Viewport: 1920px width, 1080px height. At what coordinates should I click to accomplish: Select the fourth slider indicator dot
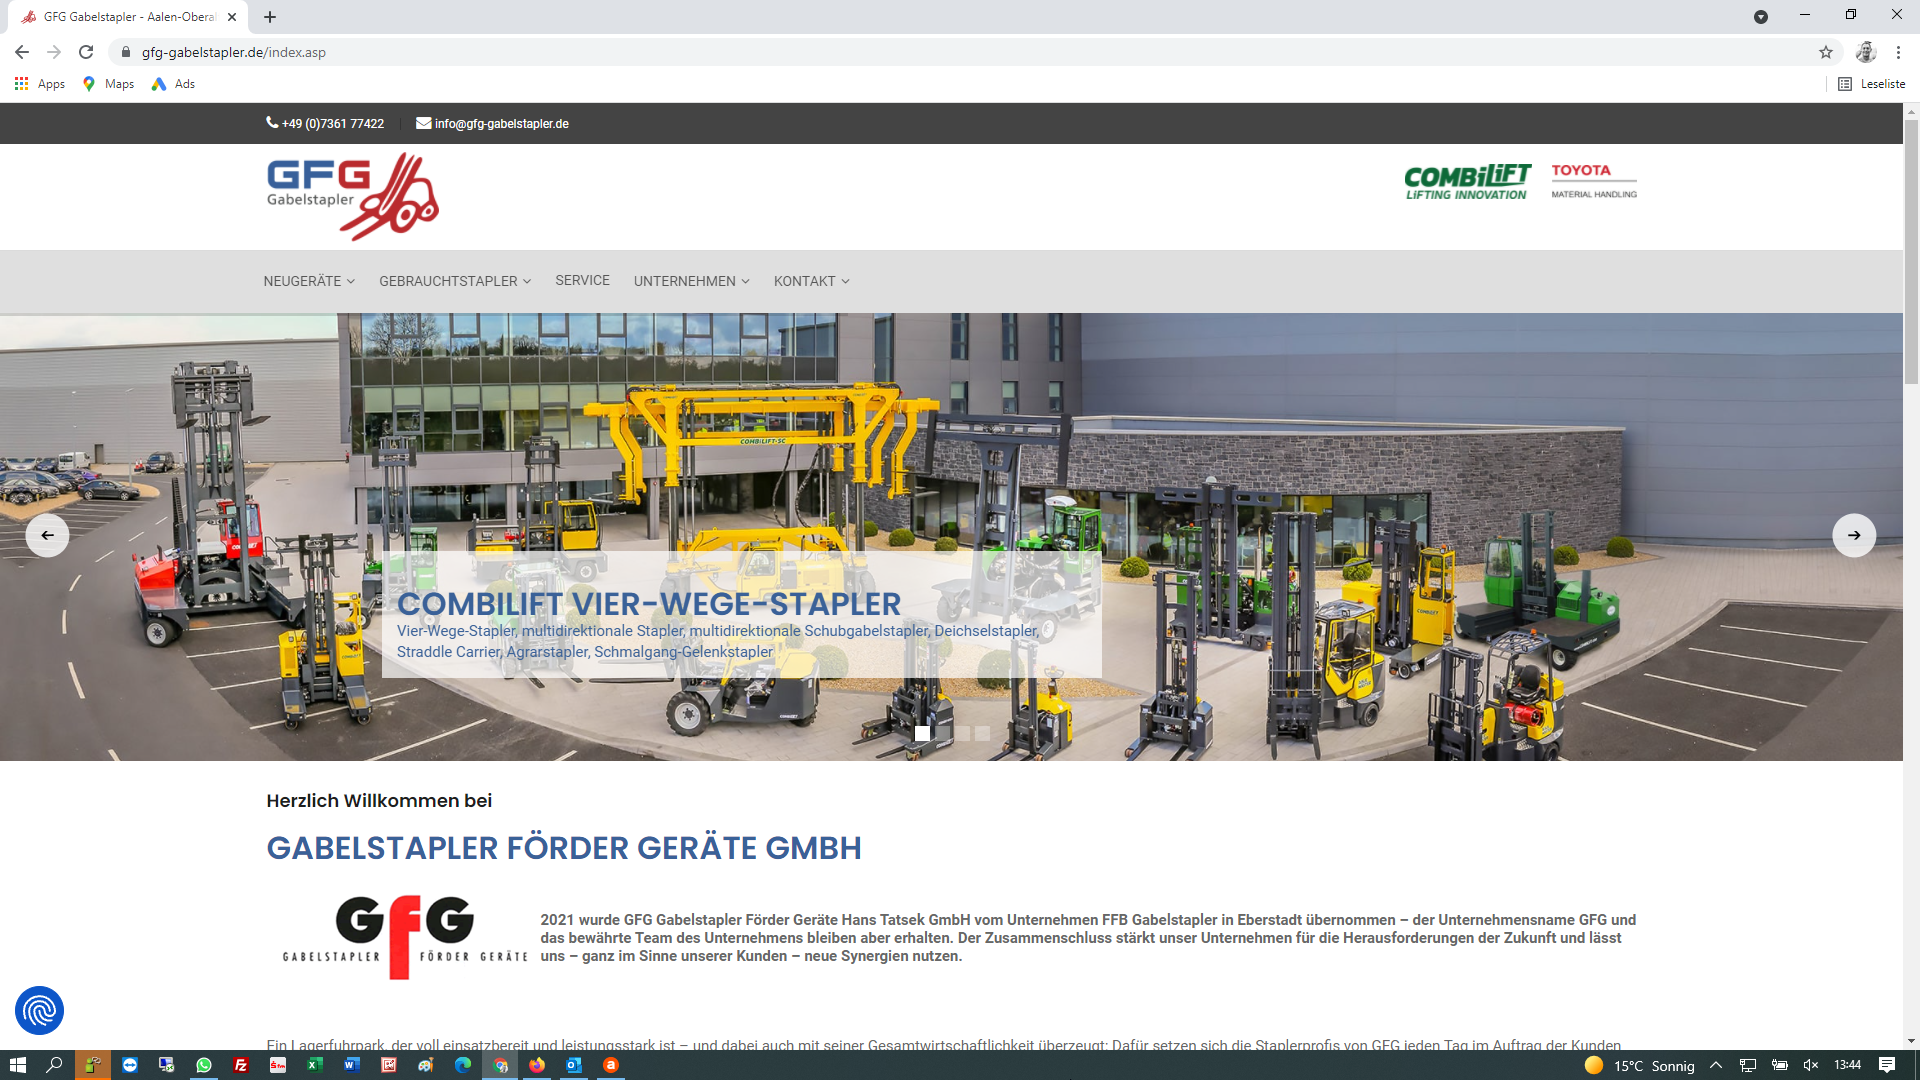pyautogui.click(x=982, y=733)
